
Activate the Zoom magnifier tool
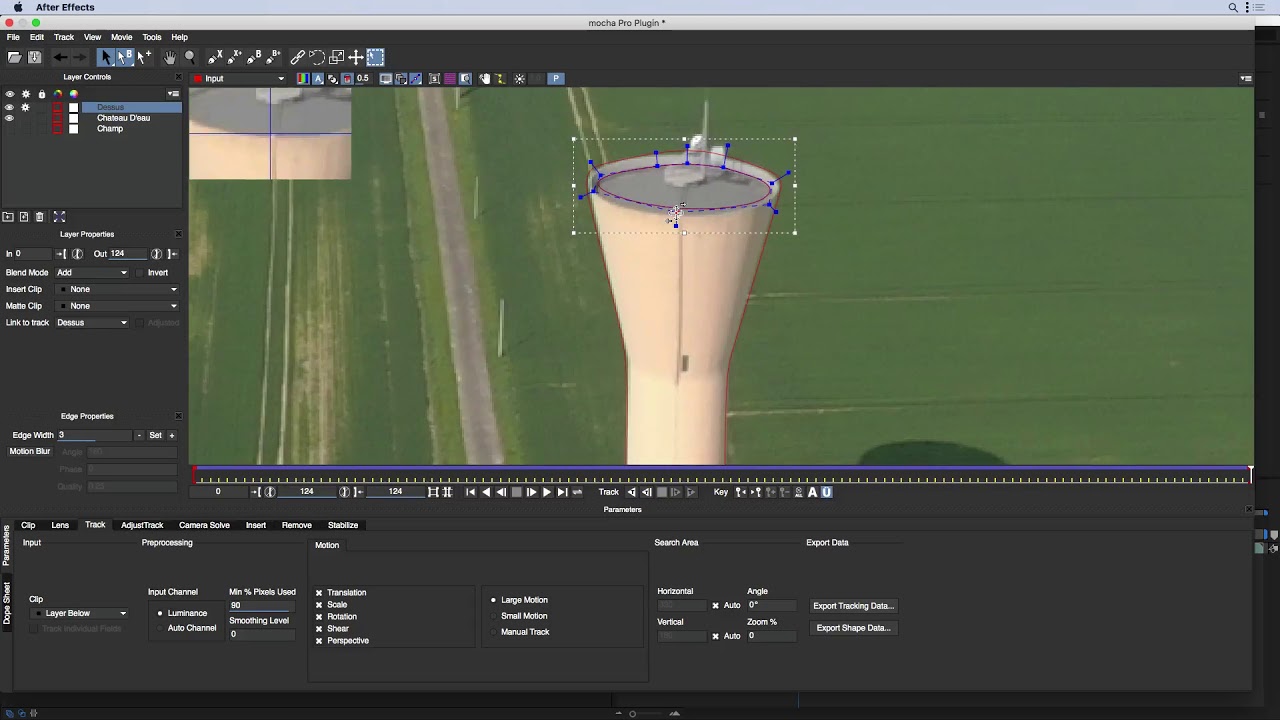point(190,58)
